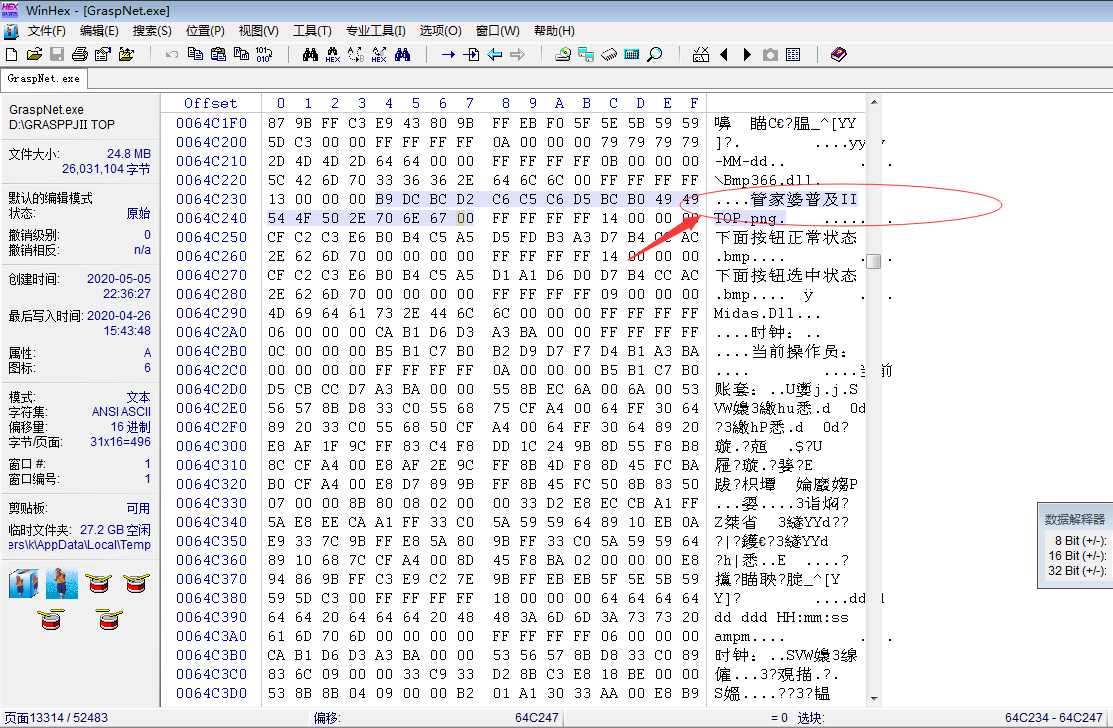Click the clipboard Paste toolbar icon
The height and width of the screenshot is (728, 1113).
[x=218, y=55]
